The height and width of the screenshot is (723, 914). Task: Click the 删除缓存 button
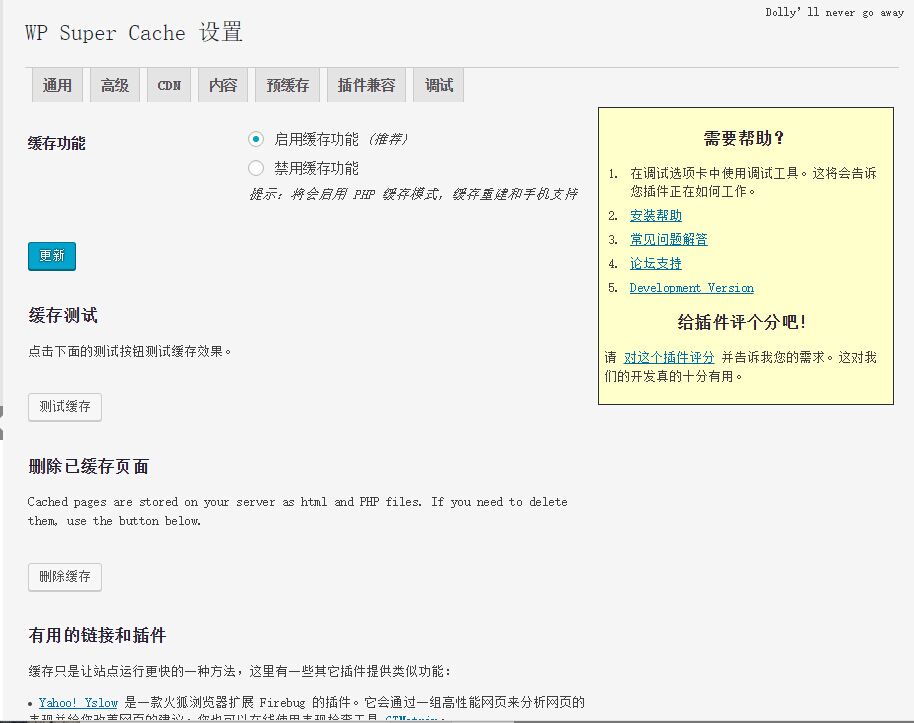click(65, 577)
